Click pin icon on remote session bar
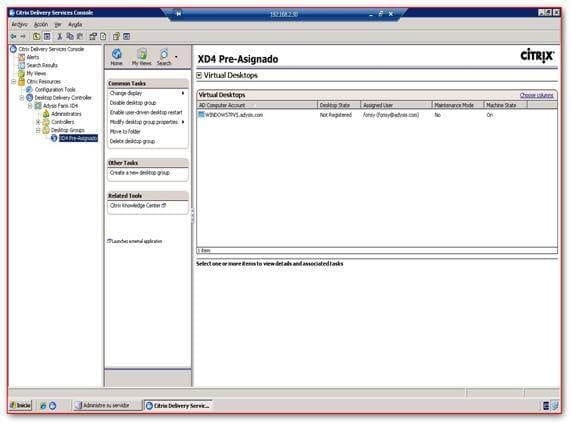Image resolution: width=571 pixels, height=425 pixels. pos(178,14)
